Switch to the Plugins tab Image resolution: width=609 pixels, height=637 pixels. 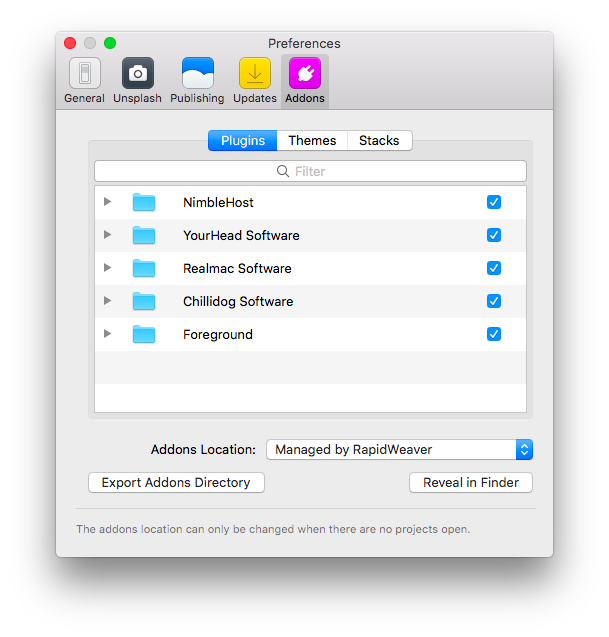243,141
